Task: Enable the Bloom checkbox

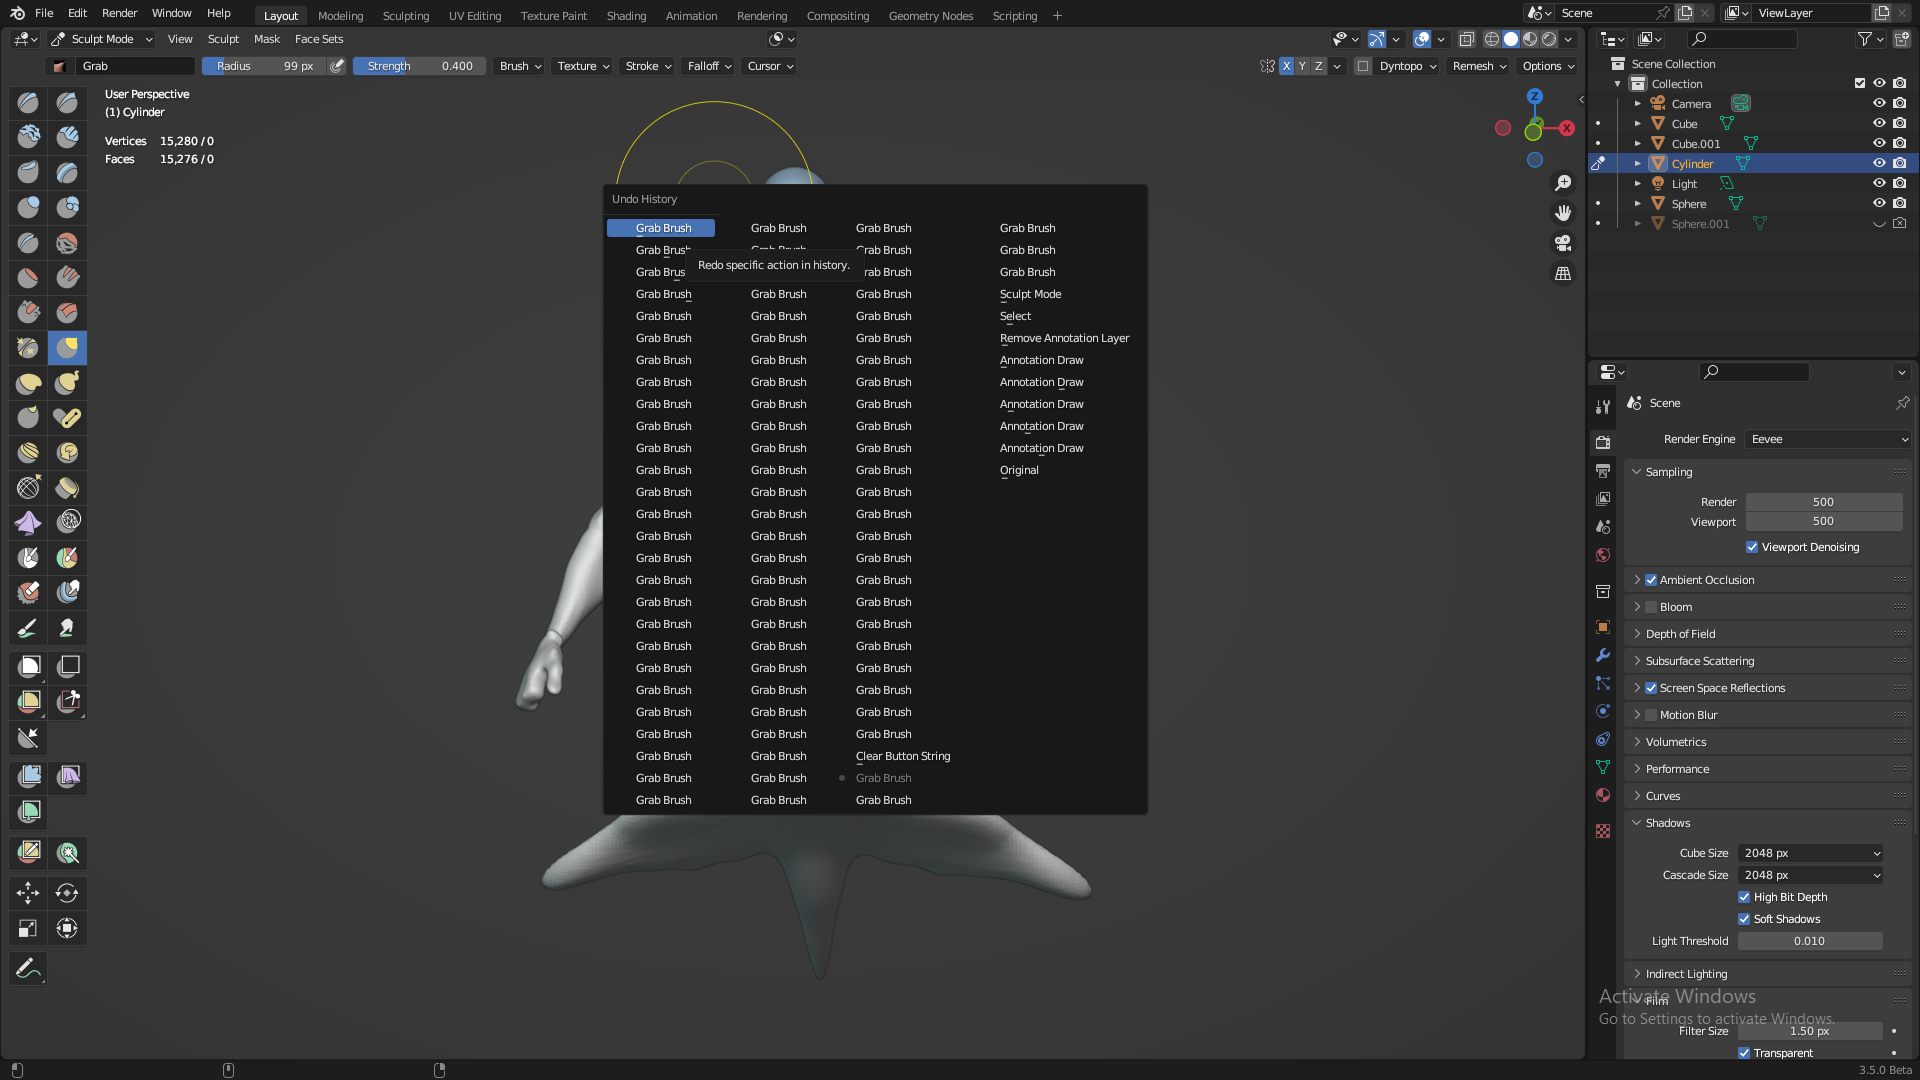Action: [1651, 607]
